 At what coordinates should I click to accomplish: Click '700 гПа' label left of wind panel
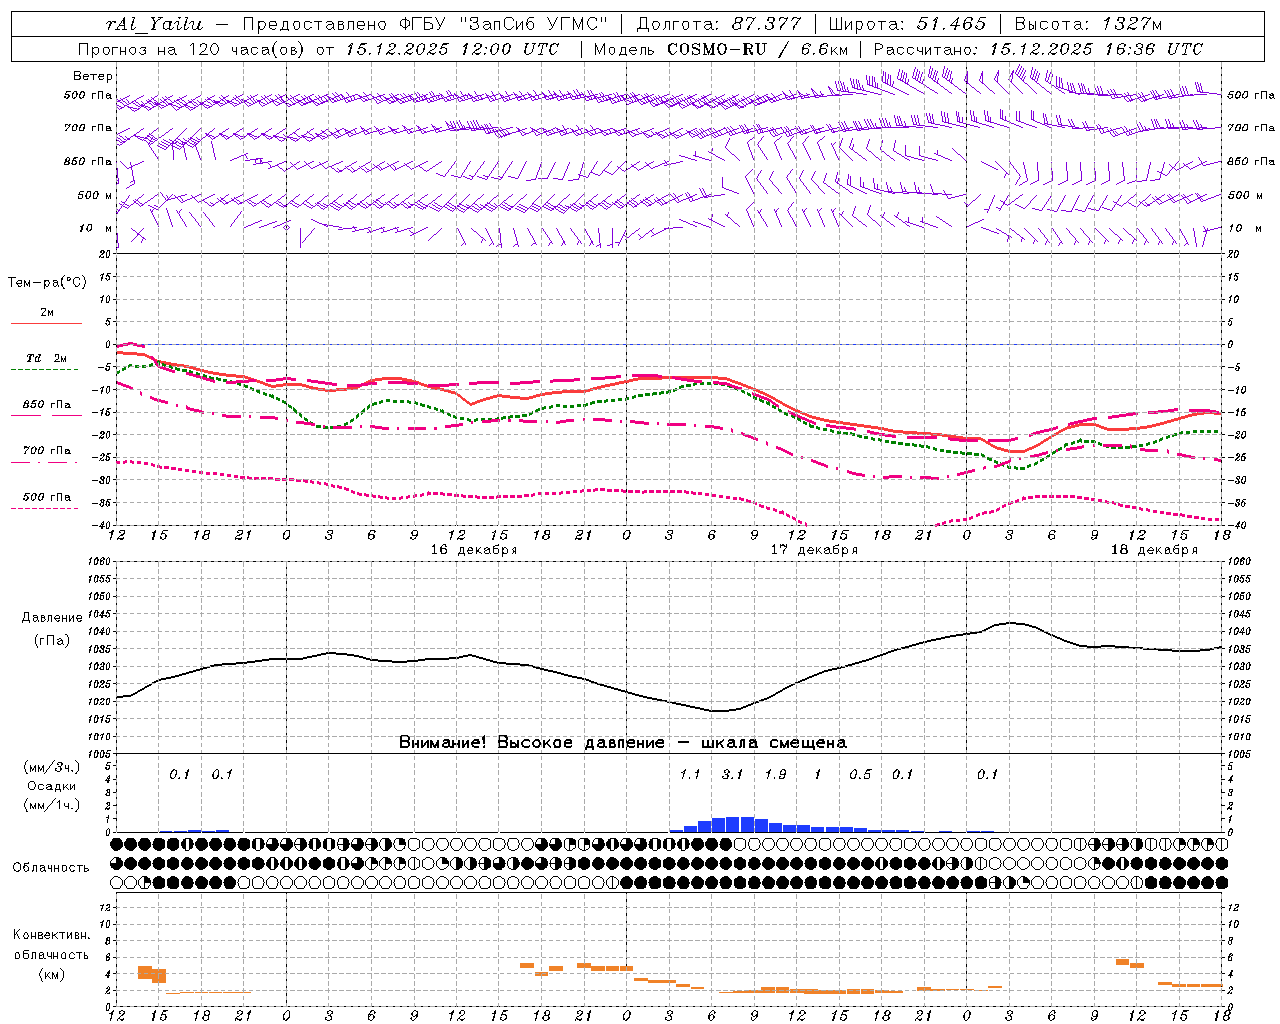click(x=88, y=128)
